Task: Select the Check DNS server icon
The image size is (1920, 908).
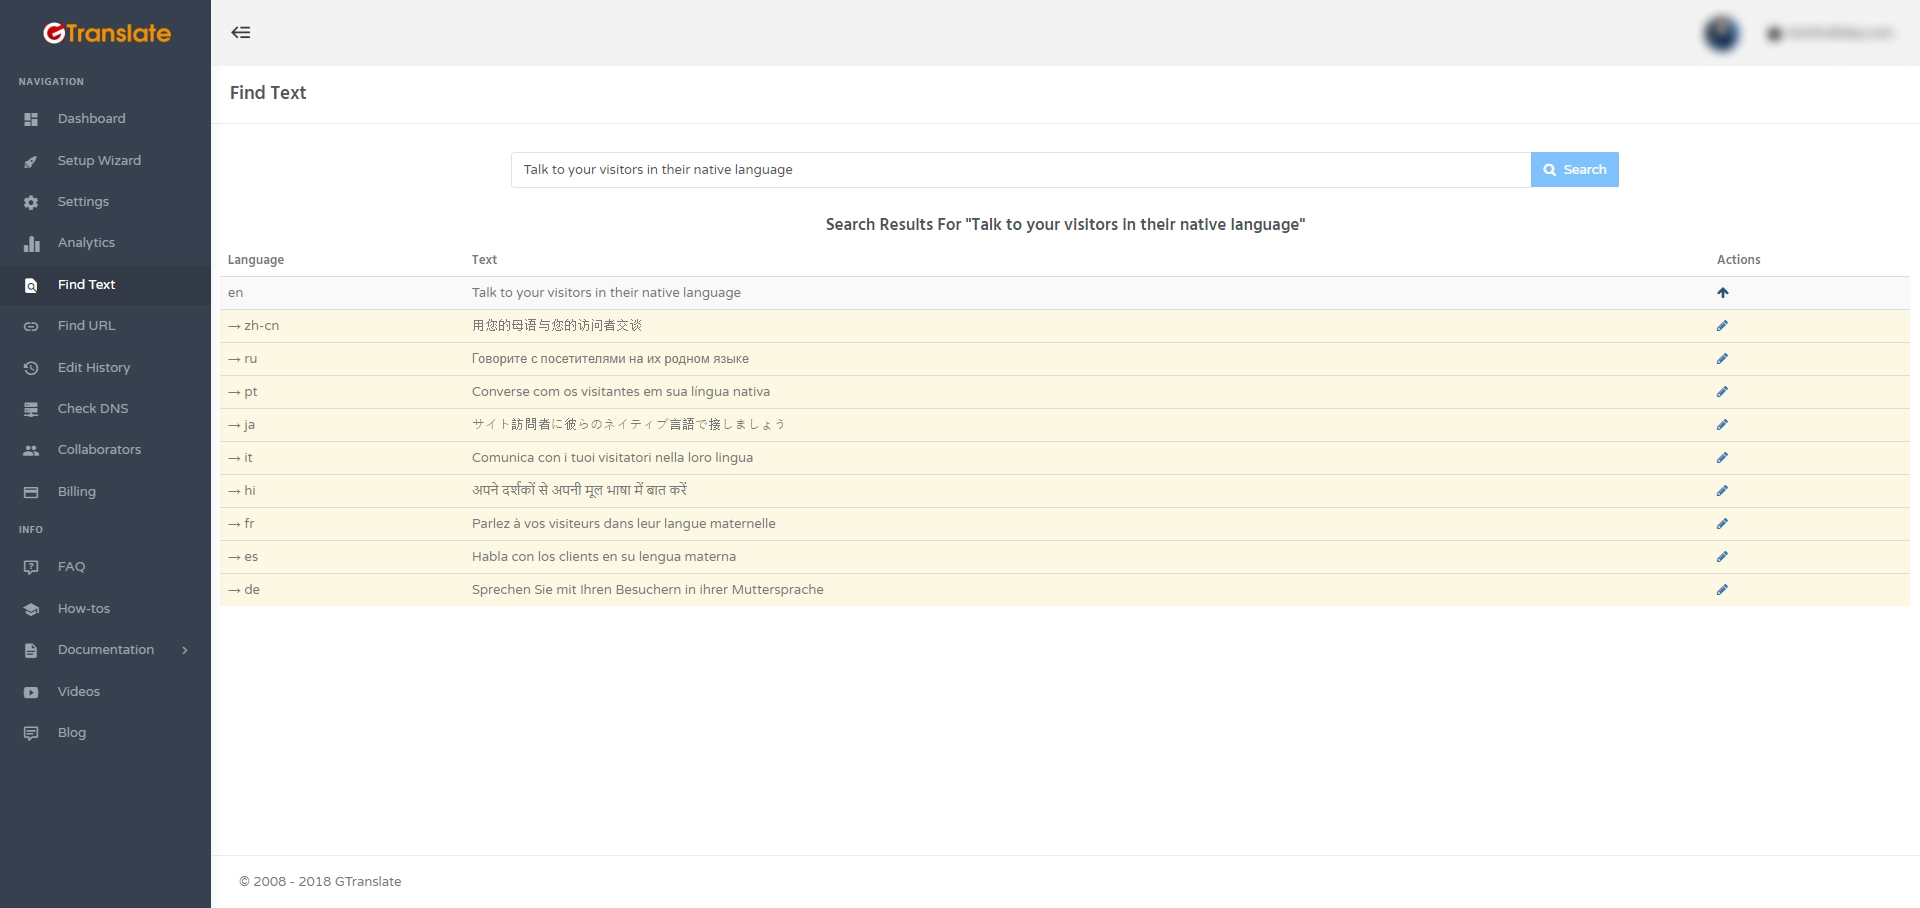Action: point(31,408)
